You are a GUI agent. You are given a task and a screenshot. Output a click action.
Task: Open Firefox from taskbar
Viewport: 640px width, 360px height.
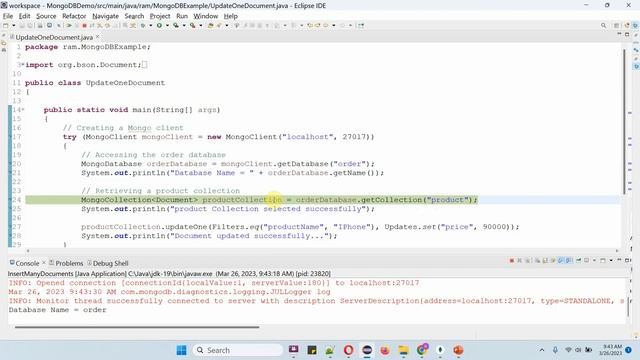pos(384,350)
